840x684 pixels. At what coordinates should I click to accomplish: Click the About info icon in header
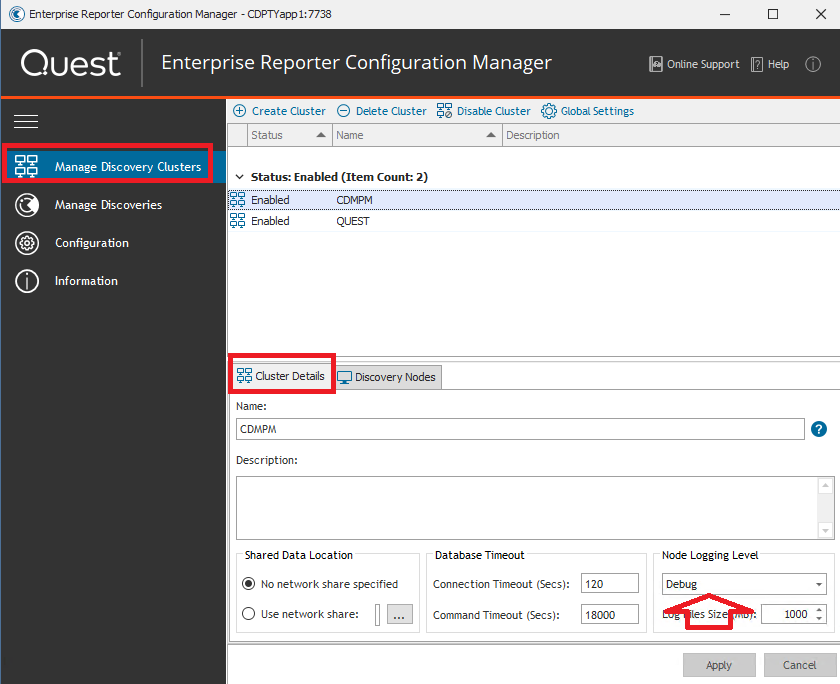point(813,64)
